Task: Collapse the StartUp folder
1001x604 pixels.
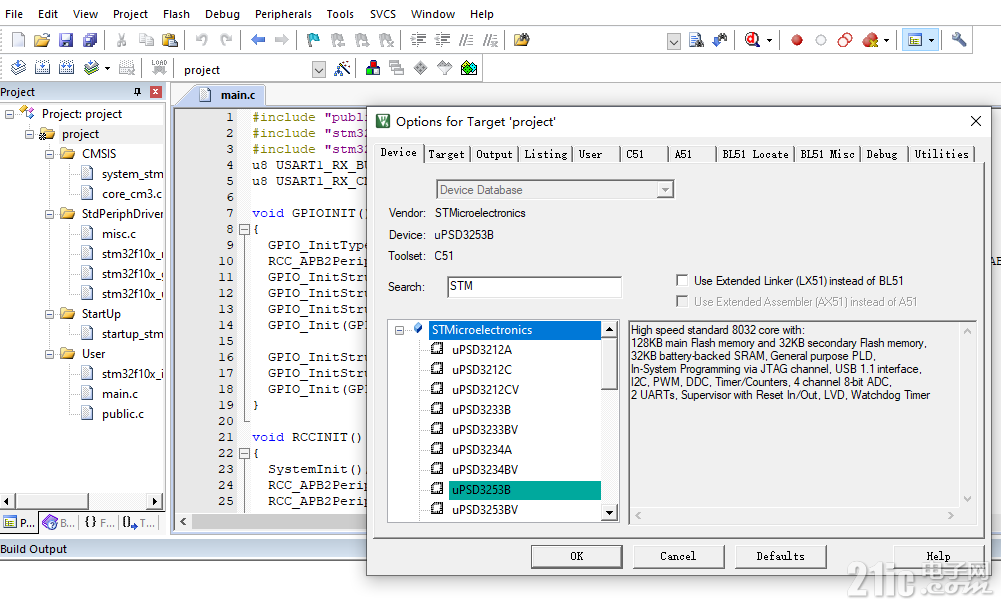Action: pos(49,314)
